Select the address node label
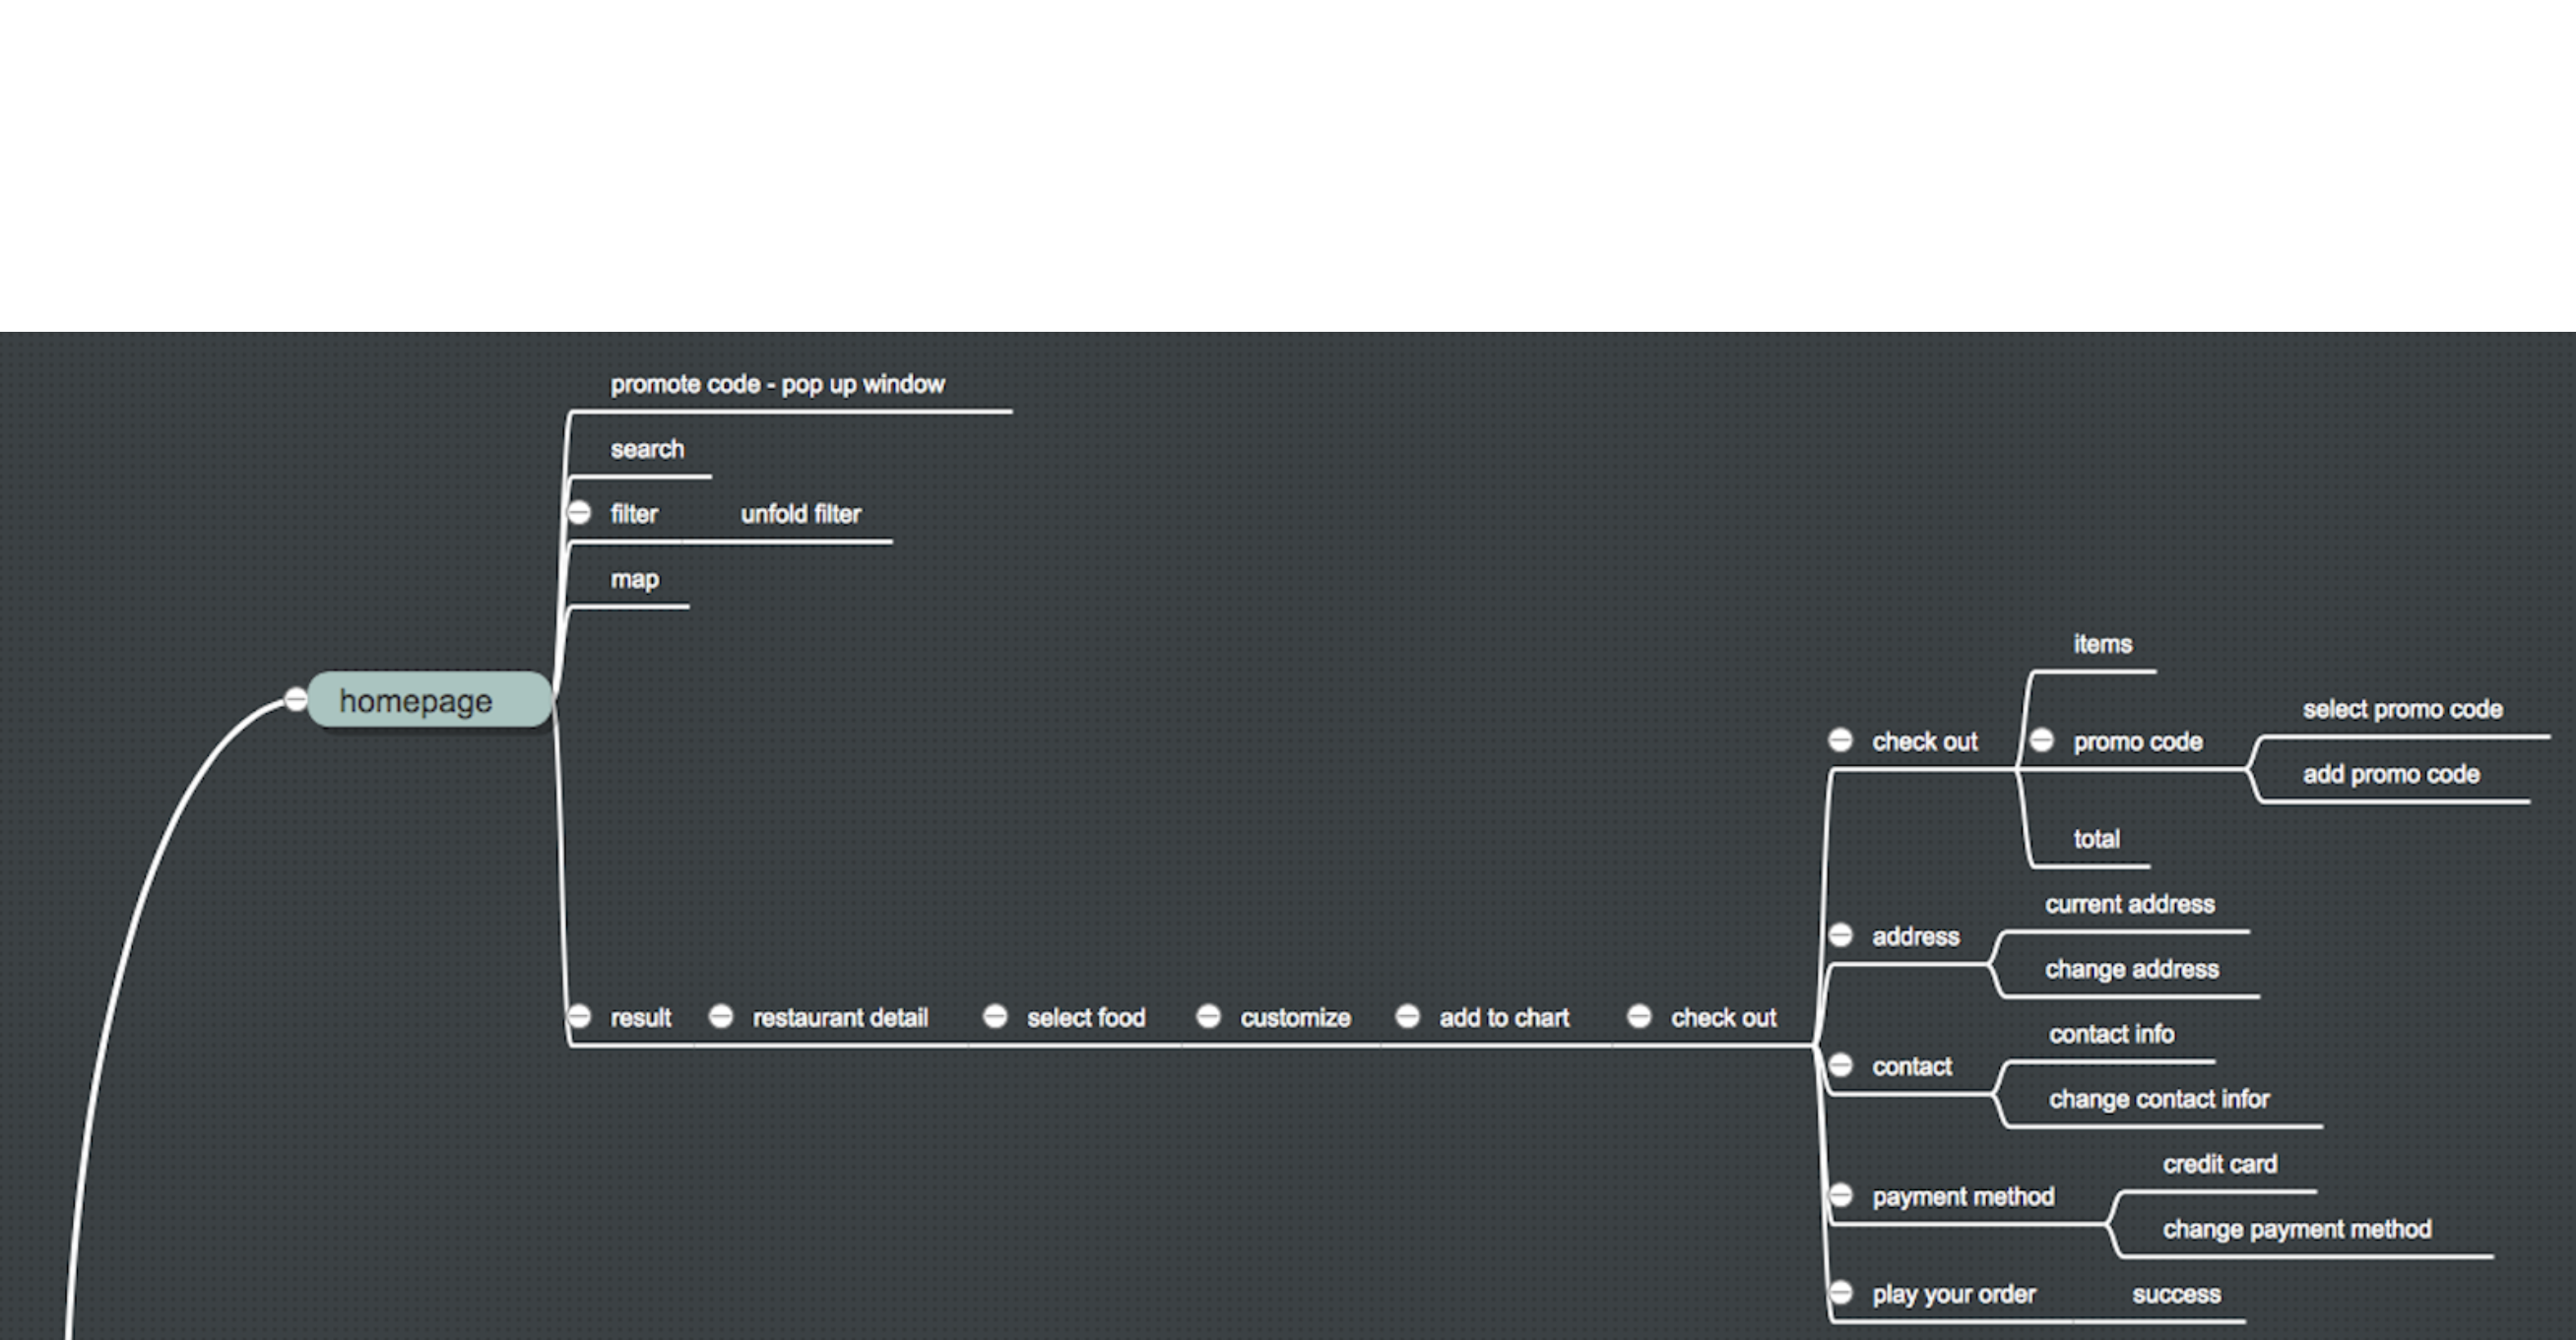2576x1340 pixels. tap(1916, 937)
